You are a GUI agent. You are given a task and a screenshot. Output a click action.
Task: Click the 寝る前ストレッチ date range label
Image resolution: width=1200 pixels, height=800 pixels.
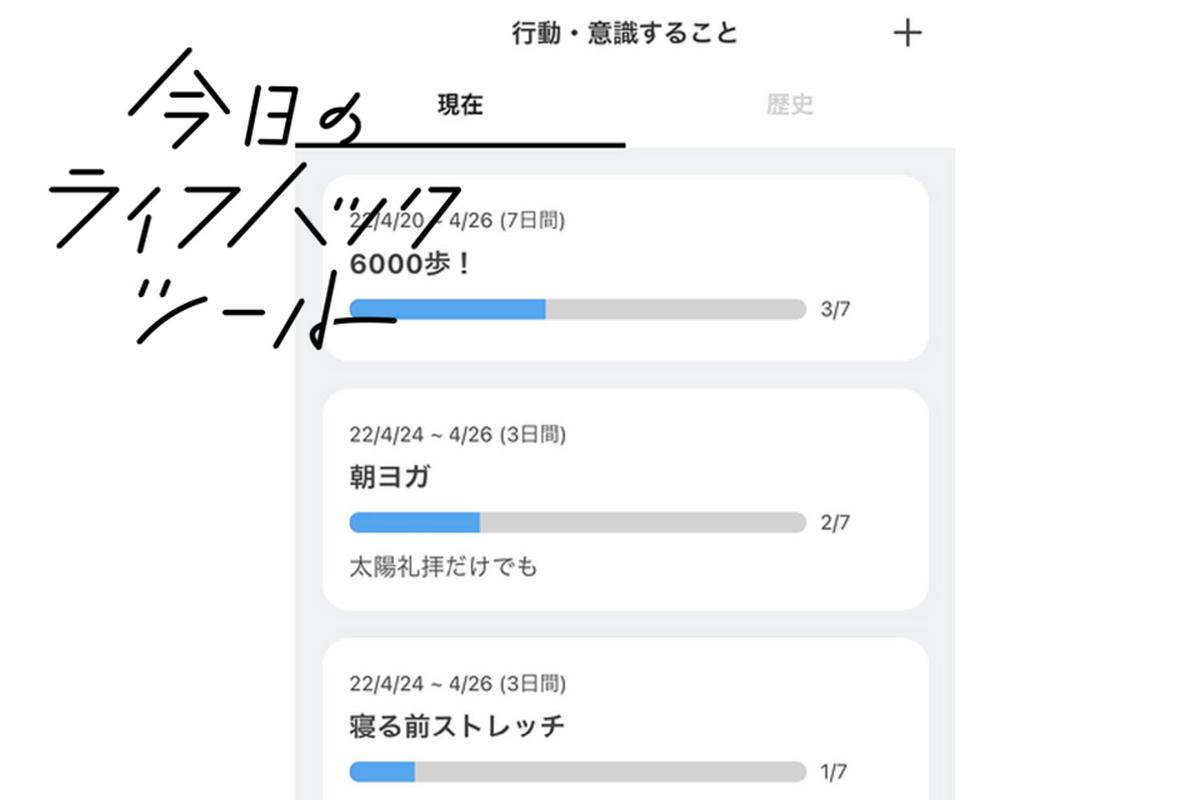pyautogui.click(x=458, y=684)
